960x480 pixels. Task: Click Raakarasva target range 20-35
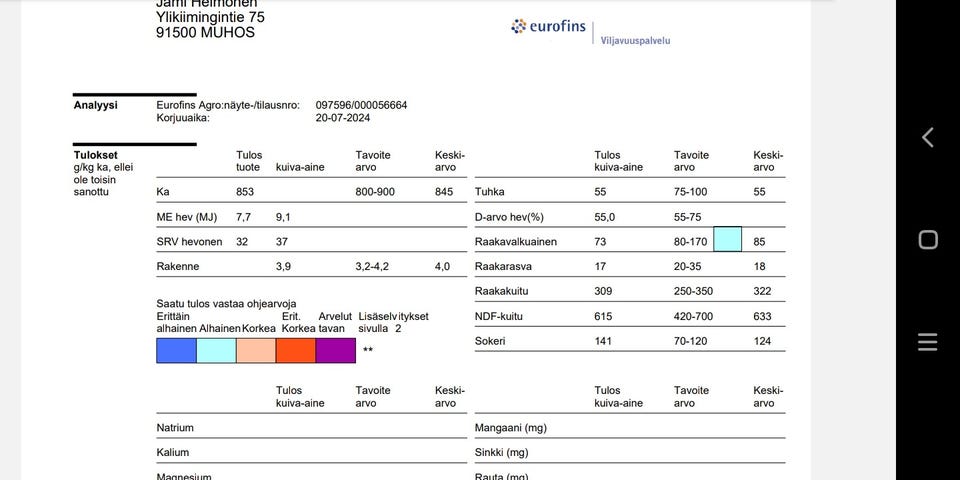pos(688,267)
